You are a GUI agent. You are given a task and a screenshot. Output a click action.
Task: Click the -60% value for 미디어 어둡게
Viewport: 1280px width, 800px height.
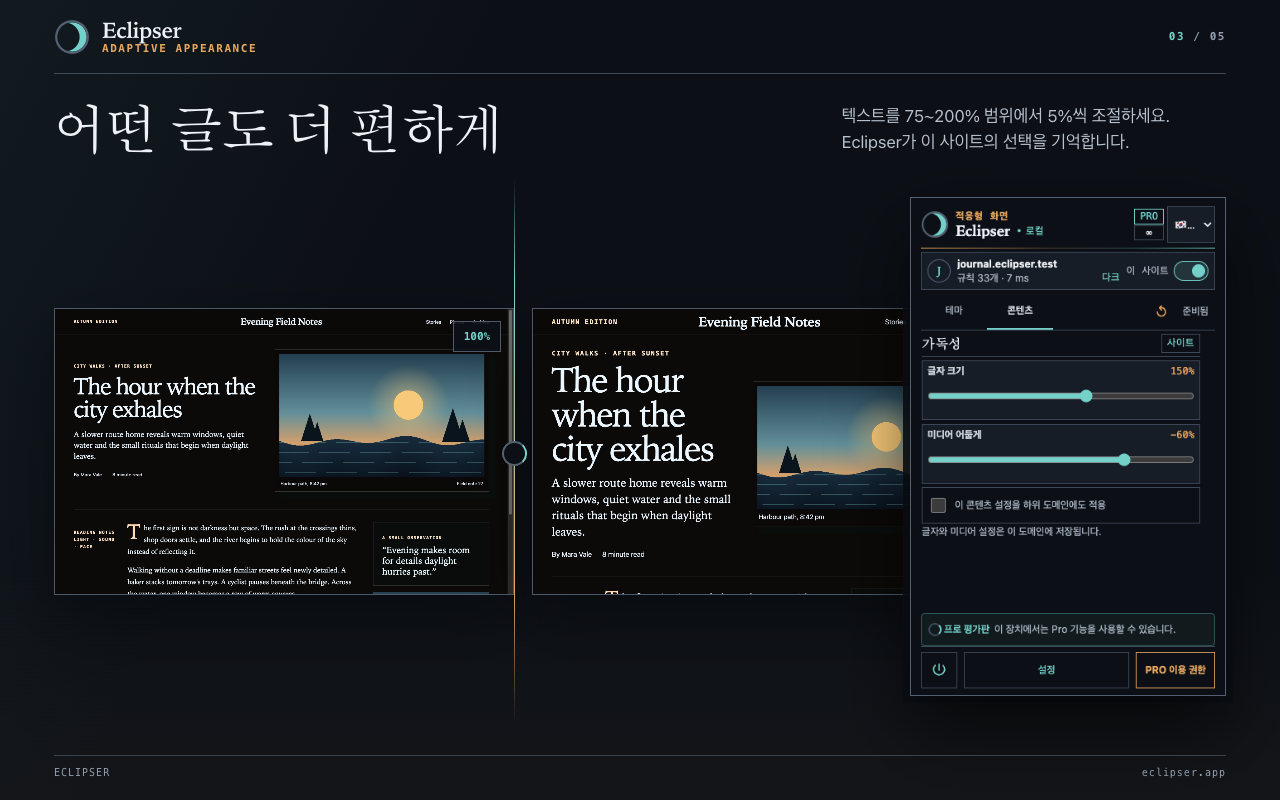tap(1182, 435)
